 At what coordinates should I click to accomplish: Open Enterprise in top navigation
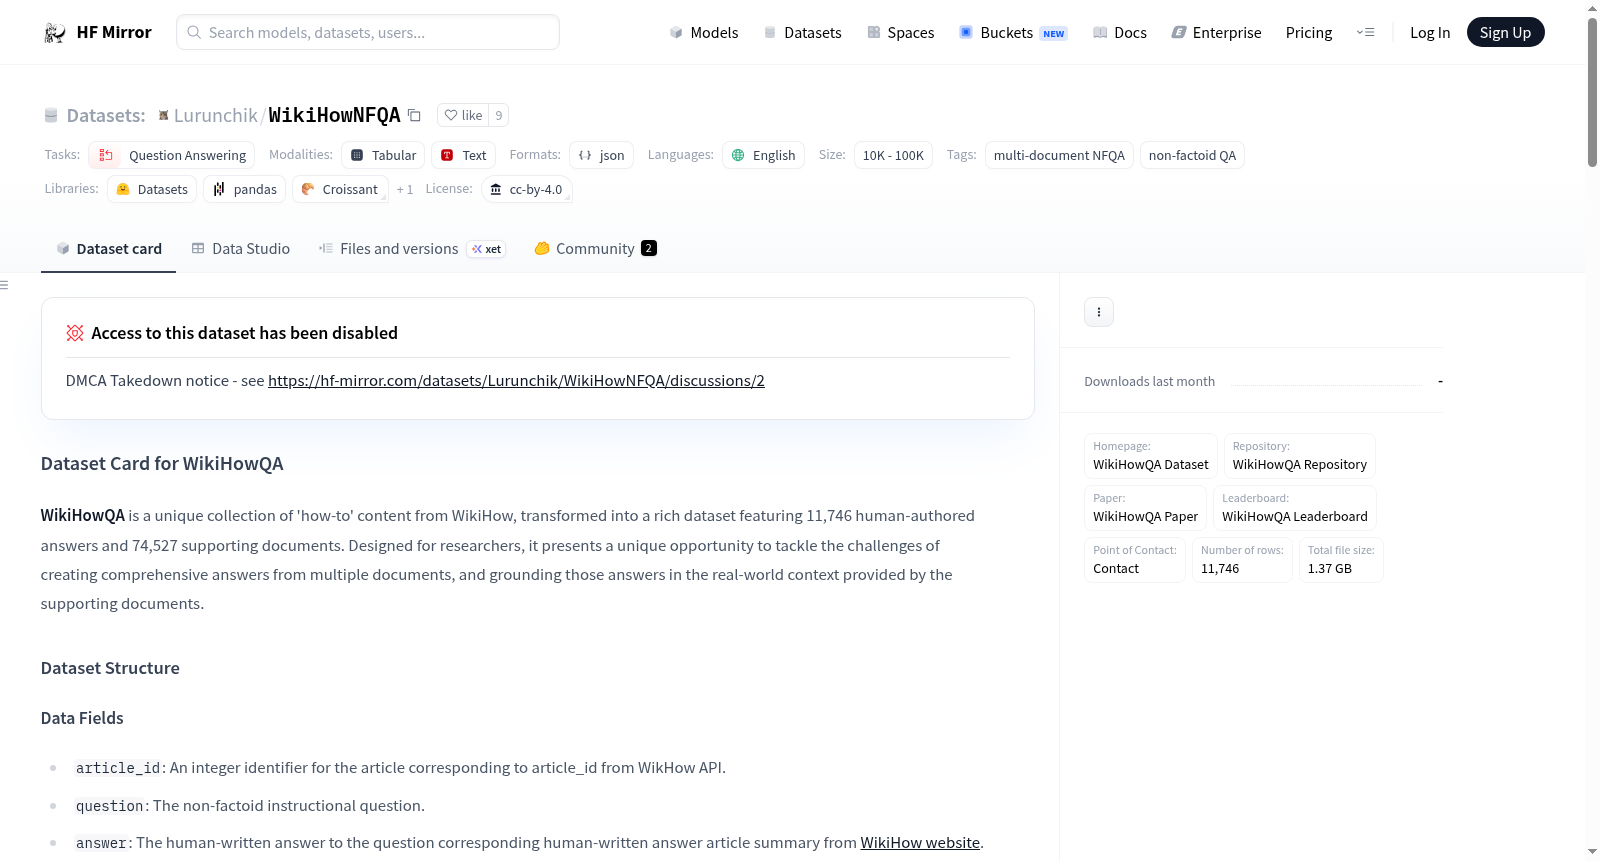point(1216,33)
